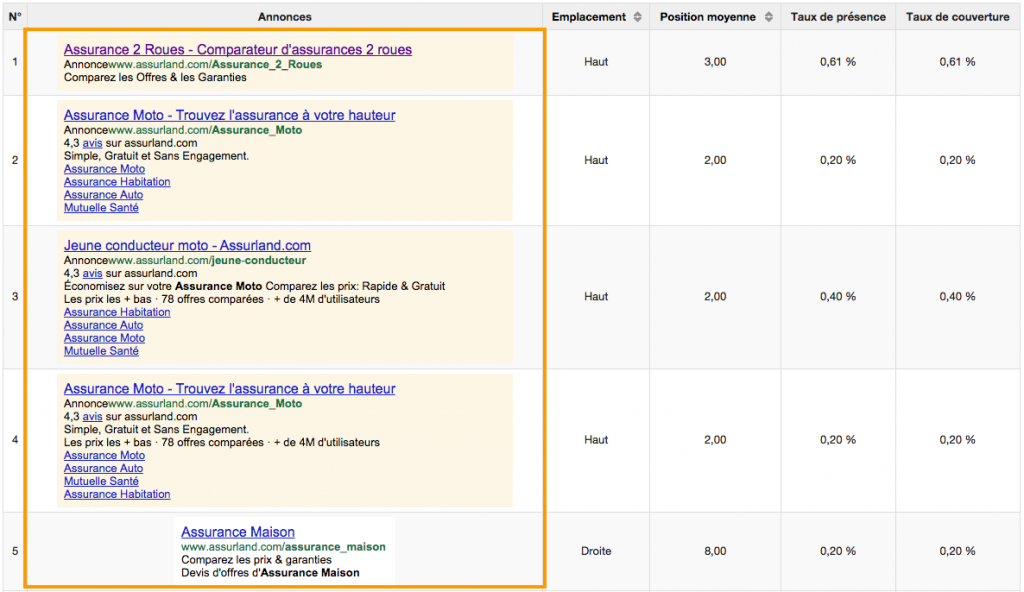Click ad 1's Taux de présence 0,61 %
This screenshot has width=1024, height=592.
point(838,62)
